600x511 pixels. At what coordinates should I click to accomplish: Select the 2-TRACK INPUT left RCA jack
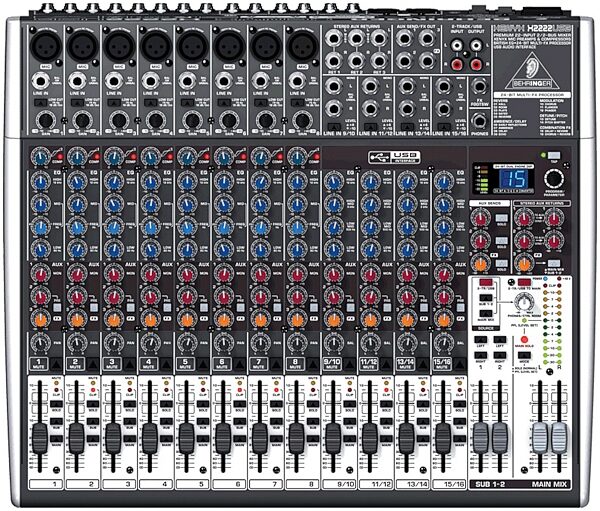point(457,46)
